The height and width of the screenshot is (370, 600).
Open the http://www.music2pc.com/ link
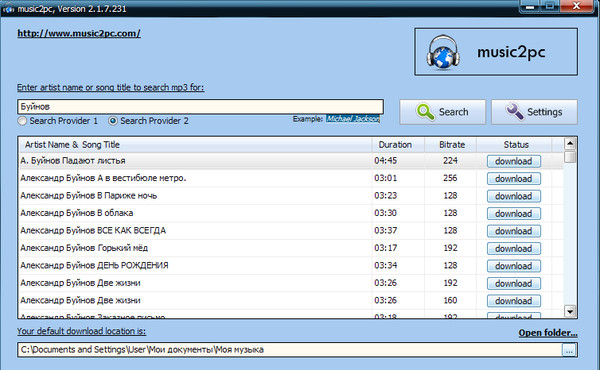[x=79, y=33]
